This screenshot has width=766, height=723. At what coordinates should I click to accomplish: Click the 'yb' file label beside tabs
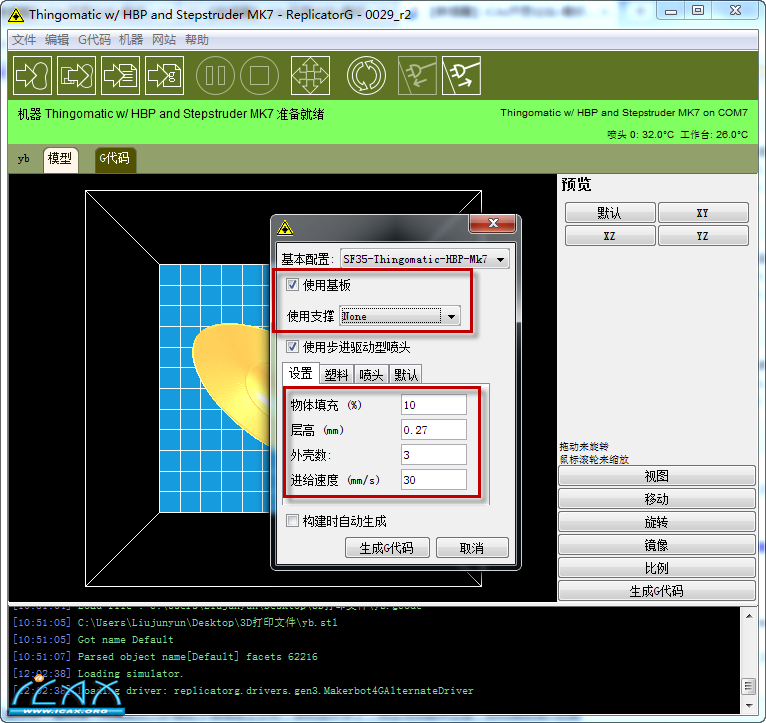[23, 159]
